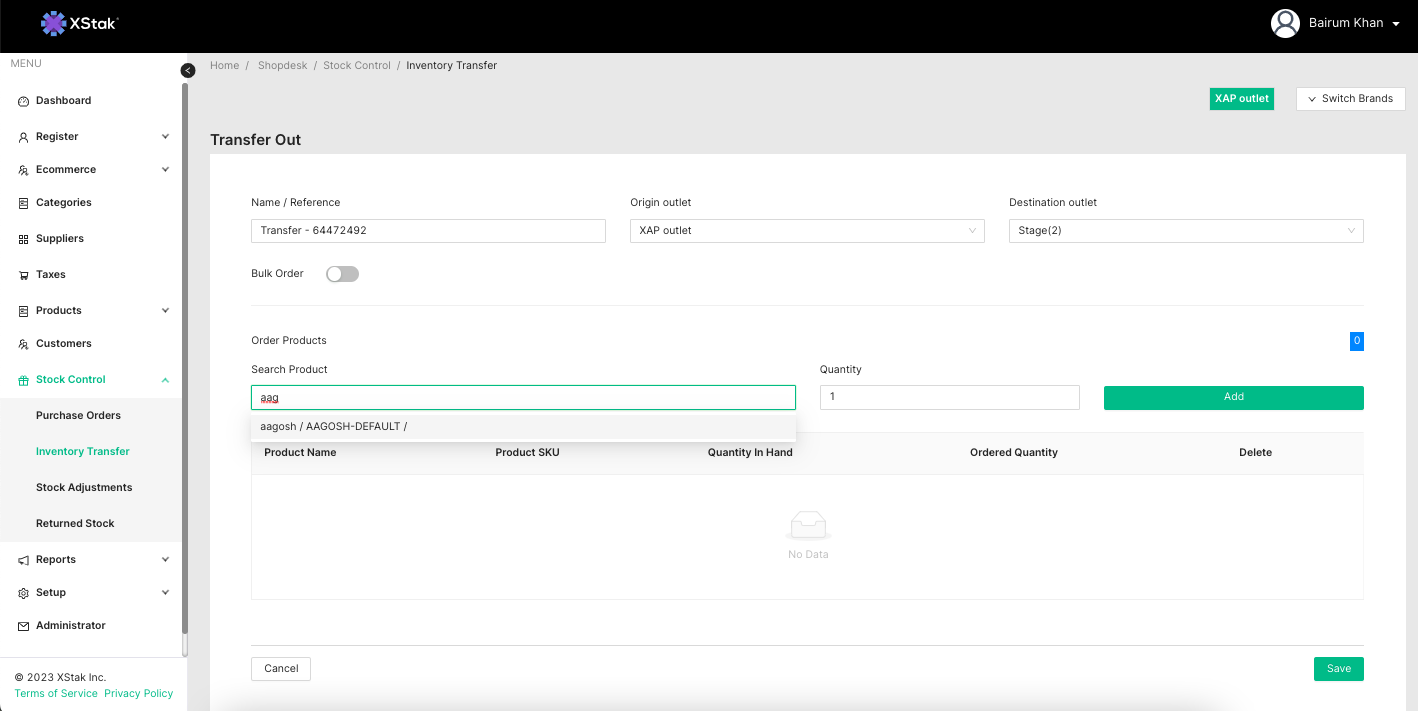Collapse the Stock Control menu
Screen dimensions: 1418x711
coord(165,380)
